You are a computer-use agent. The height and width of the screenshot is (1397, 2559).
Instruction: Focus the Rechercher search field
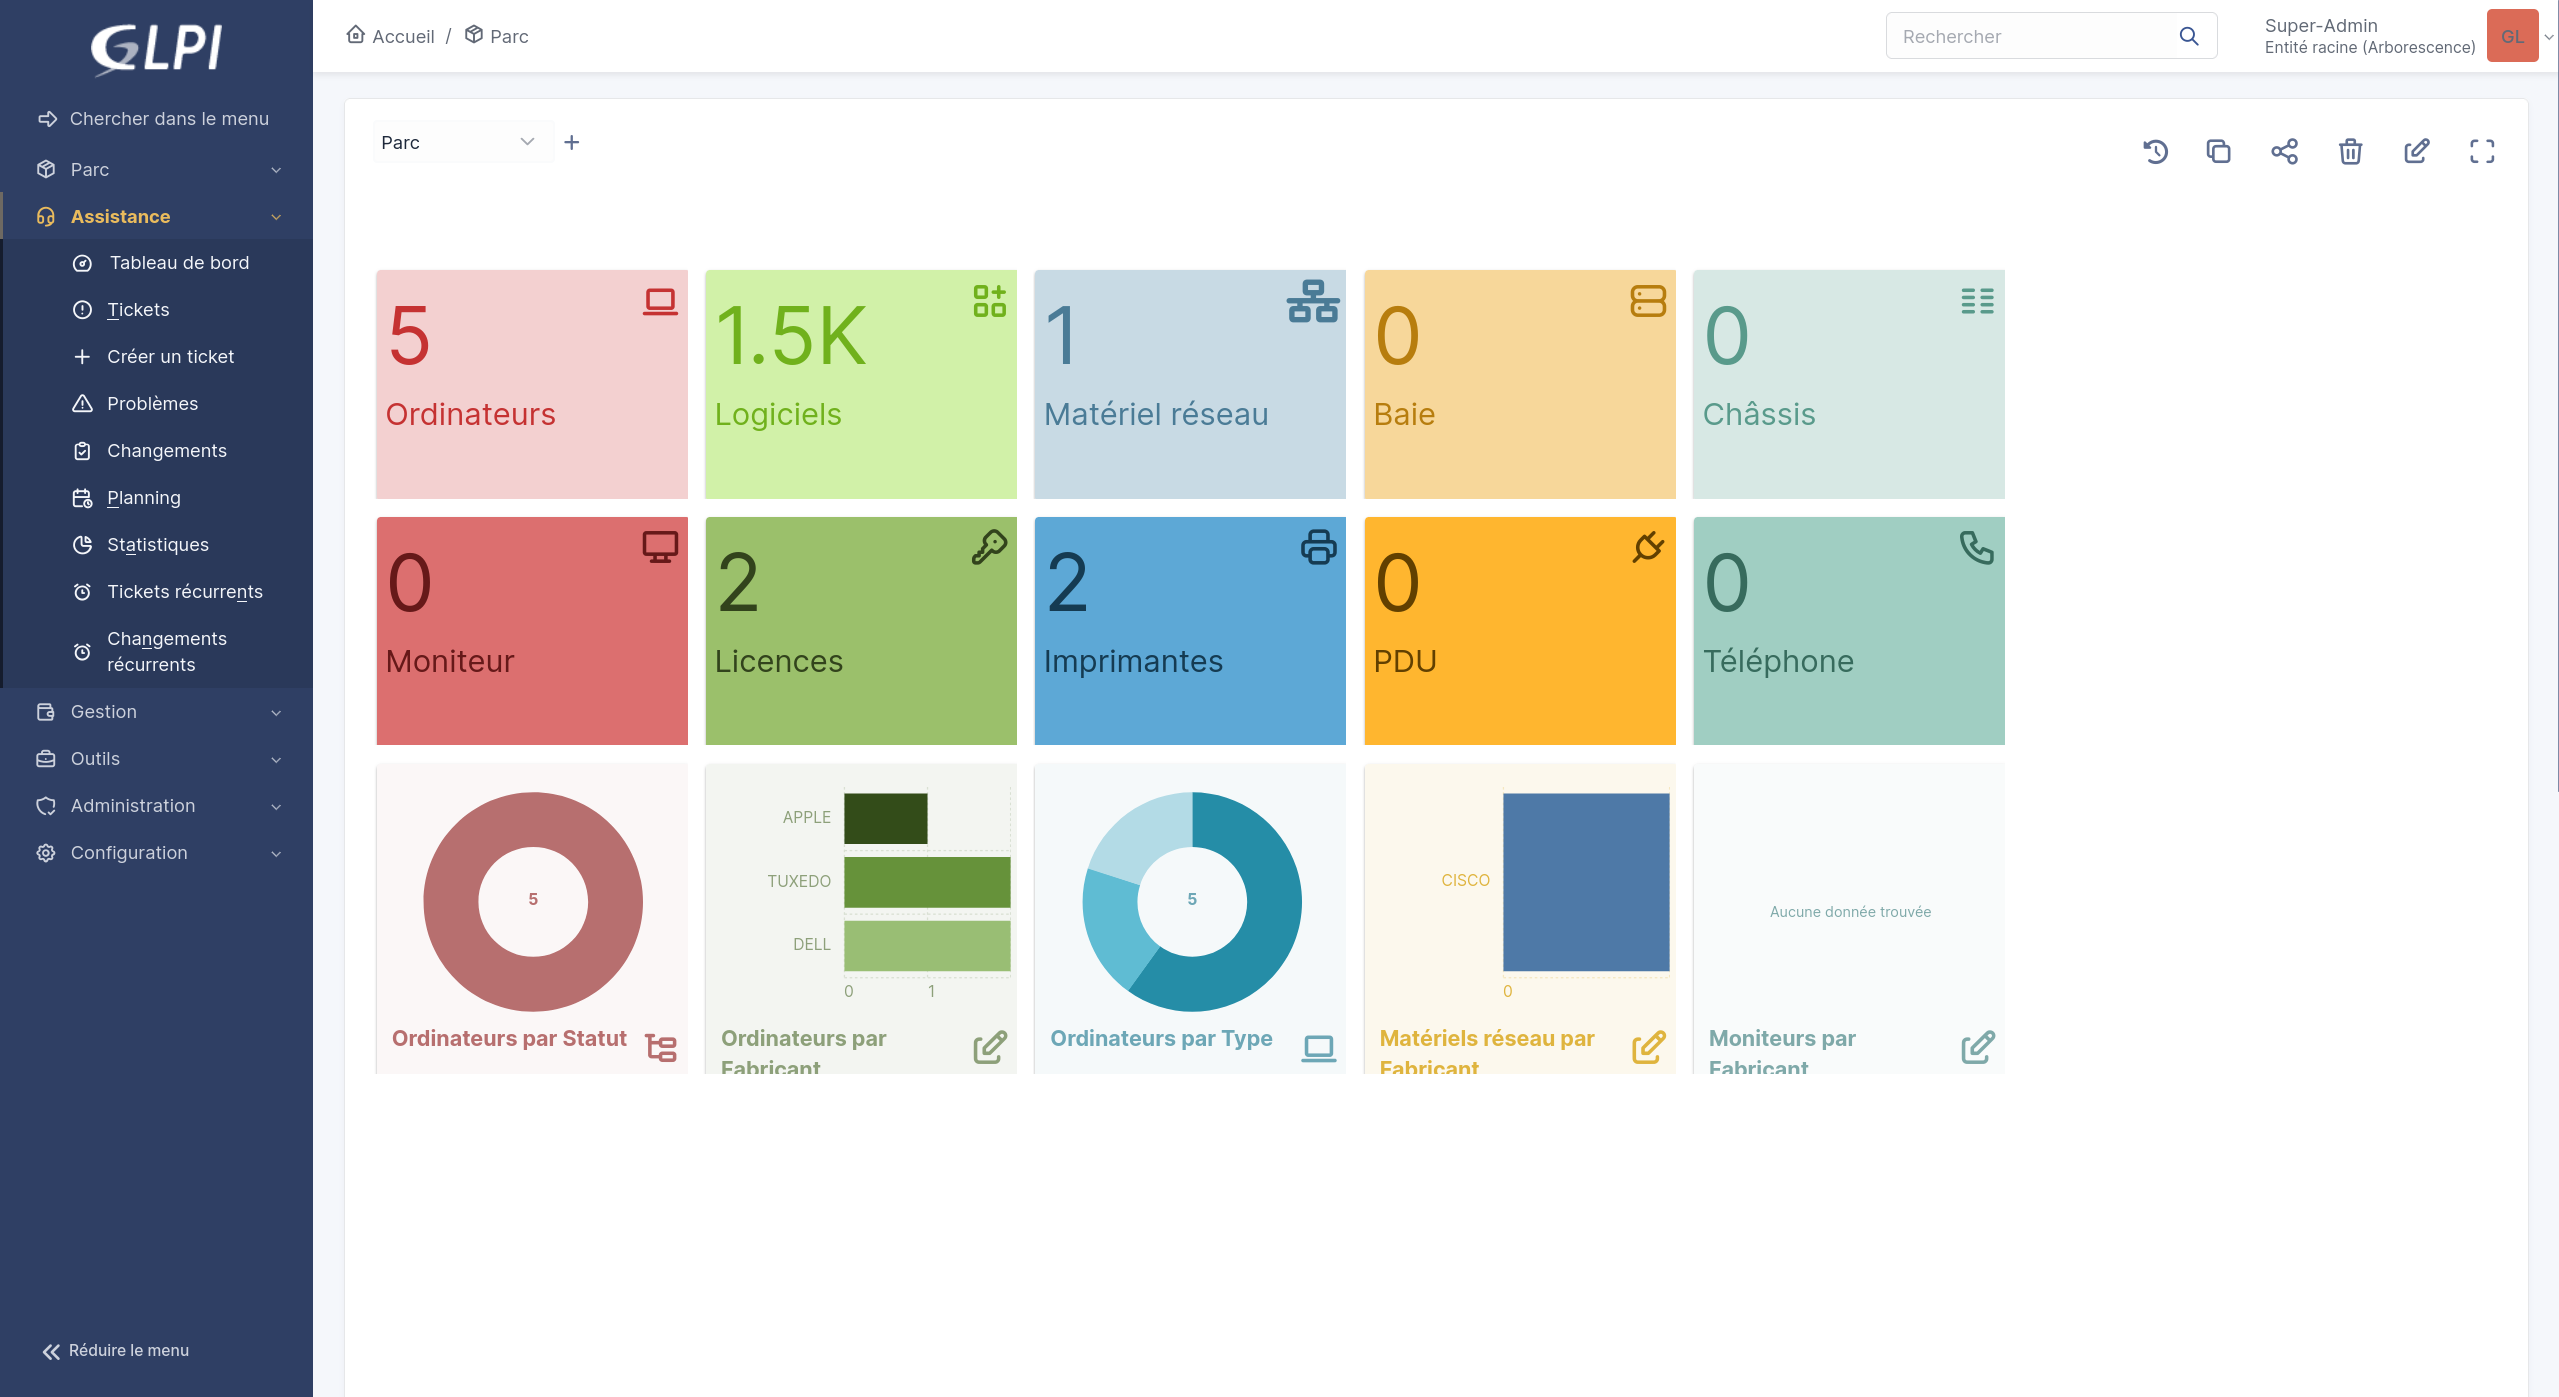(x=2030, y=36)
